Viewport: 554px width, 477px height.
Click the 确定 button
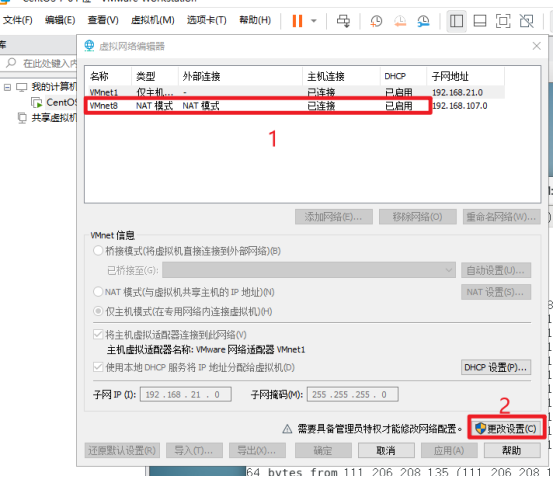tap(323, 450)
